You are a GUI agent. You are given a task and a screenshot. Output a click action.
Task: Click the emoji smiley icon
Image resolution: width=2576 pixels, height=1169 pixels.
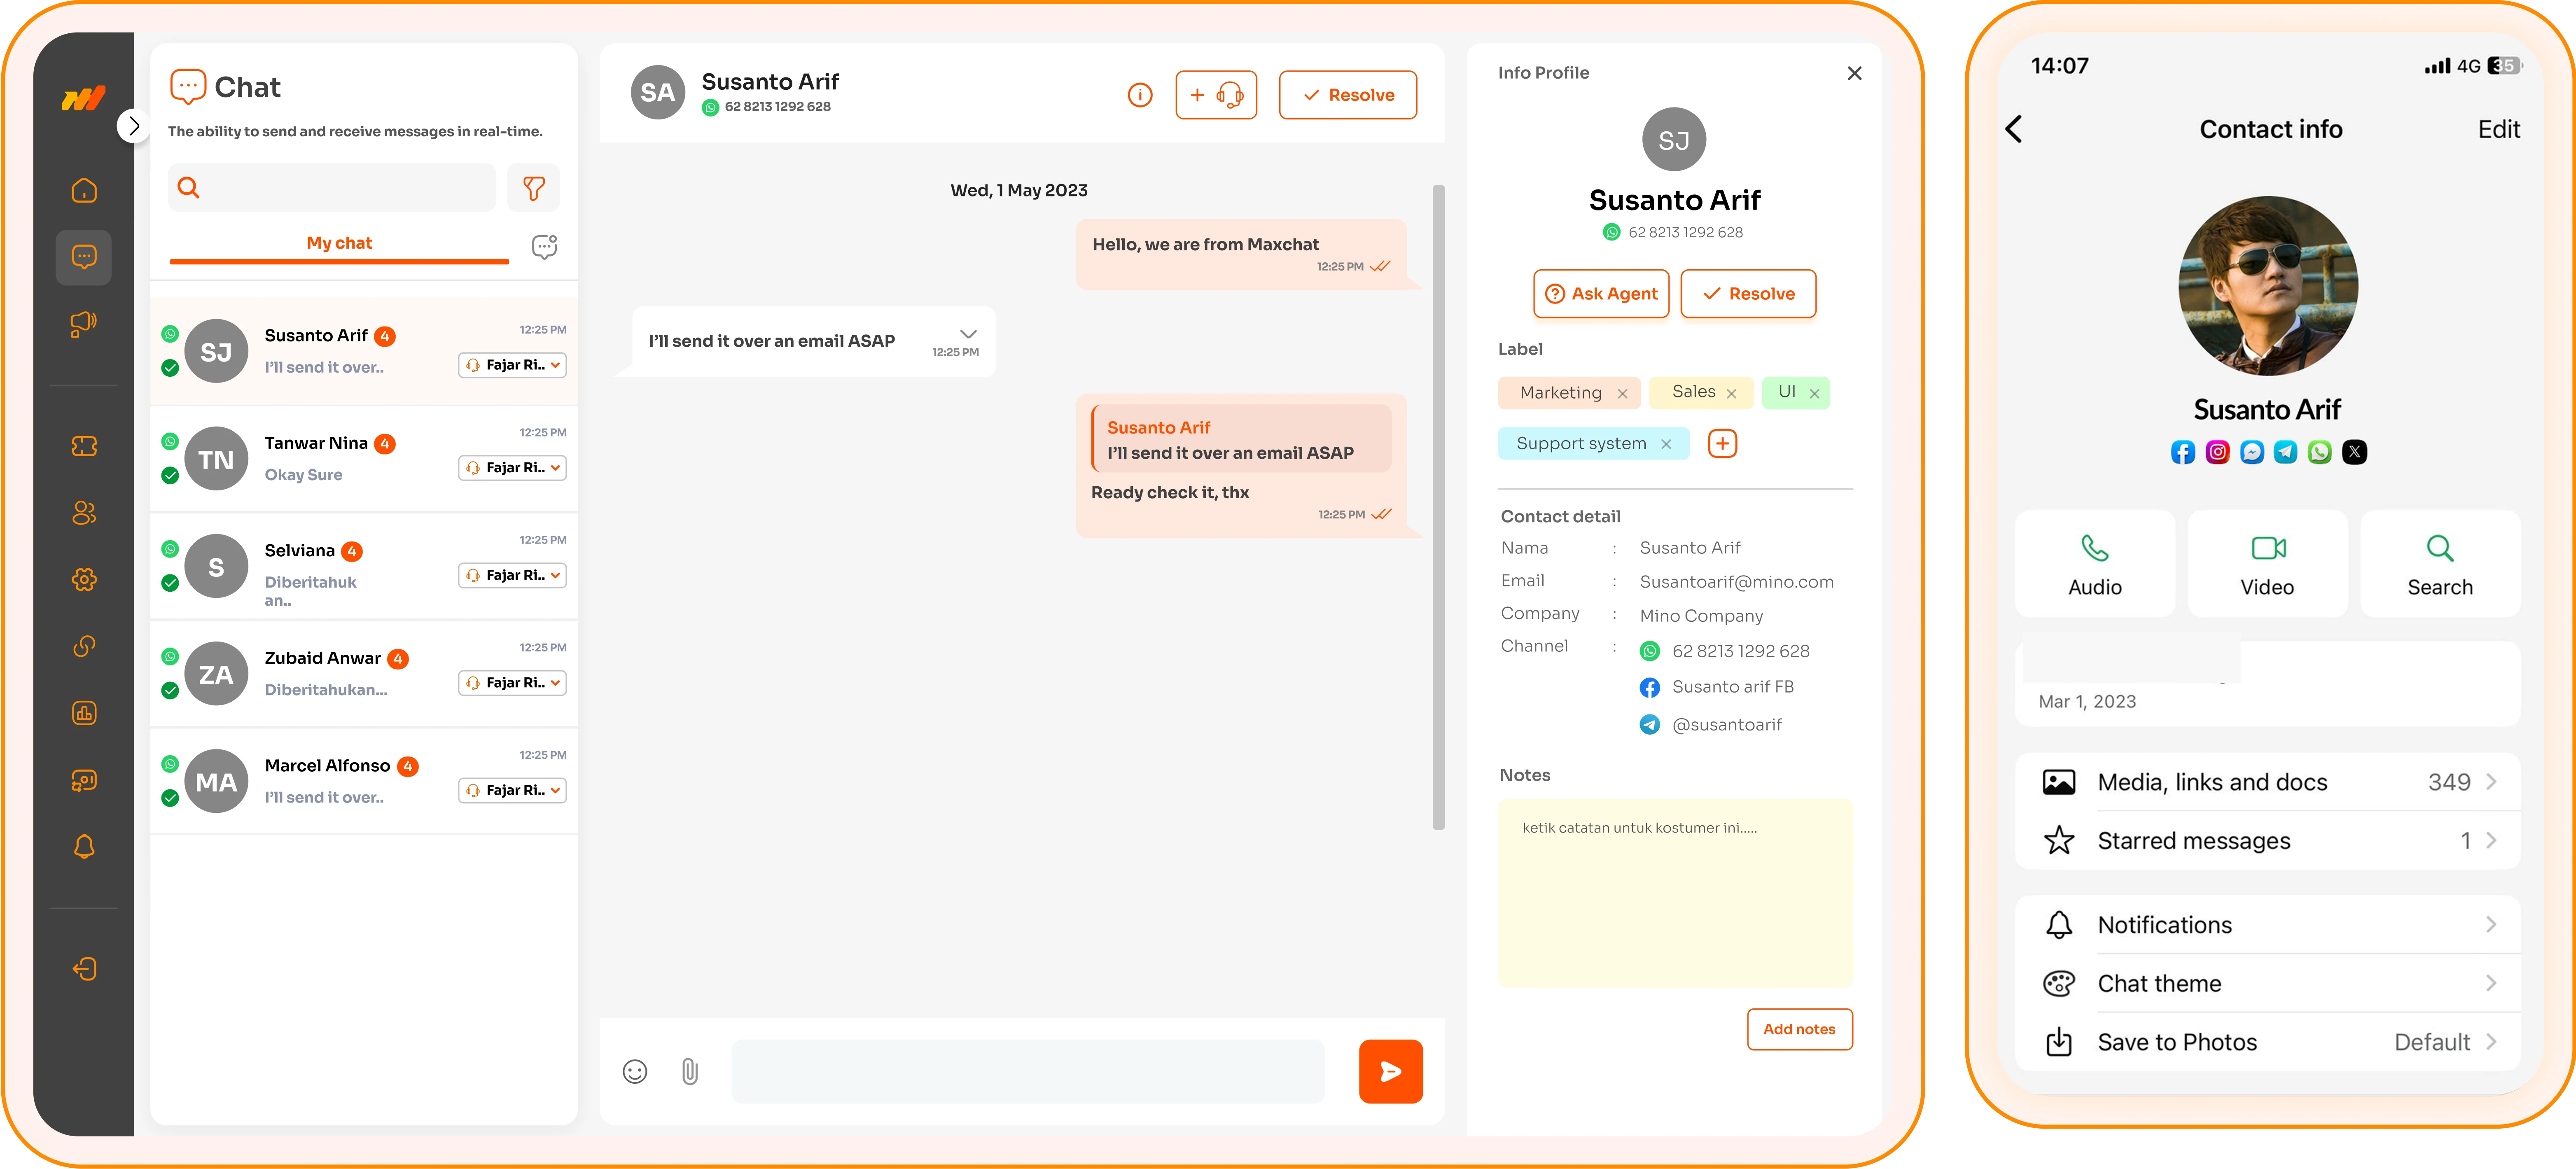point(635,1072)
